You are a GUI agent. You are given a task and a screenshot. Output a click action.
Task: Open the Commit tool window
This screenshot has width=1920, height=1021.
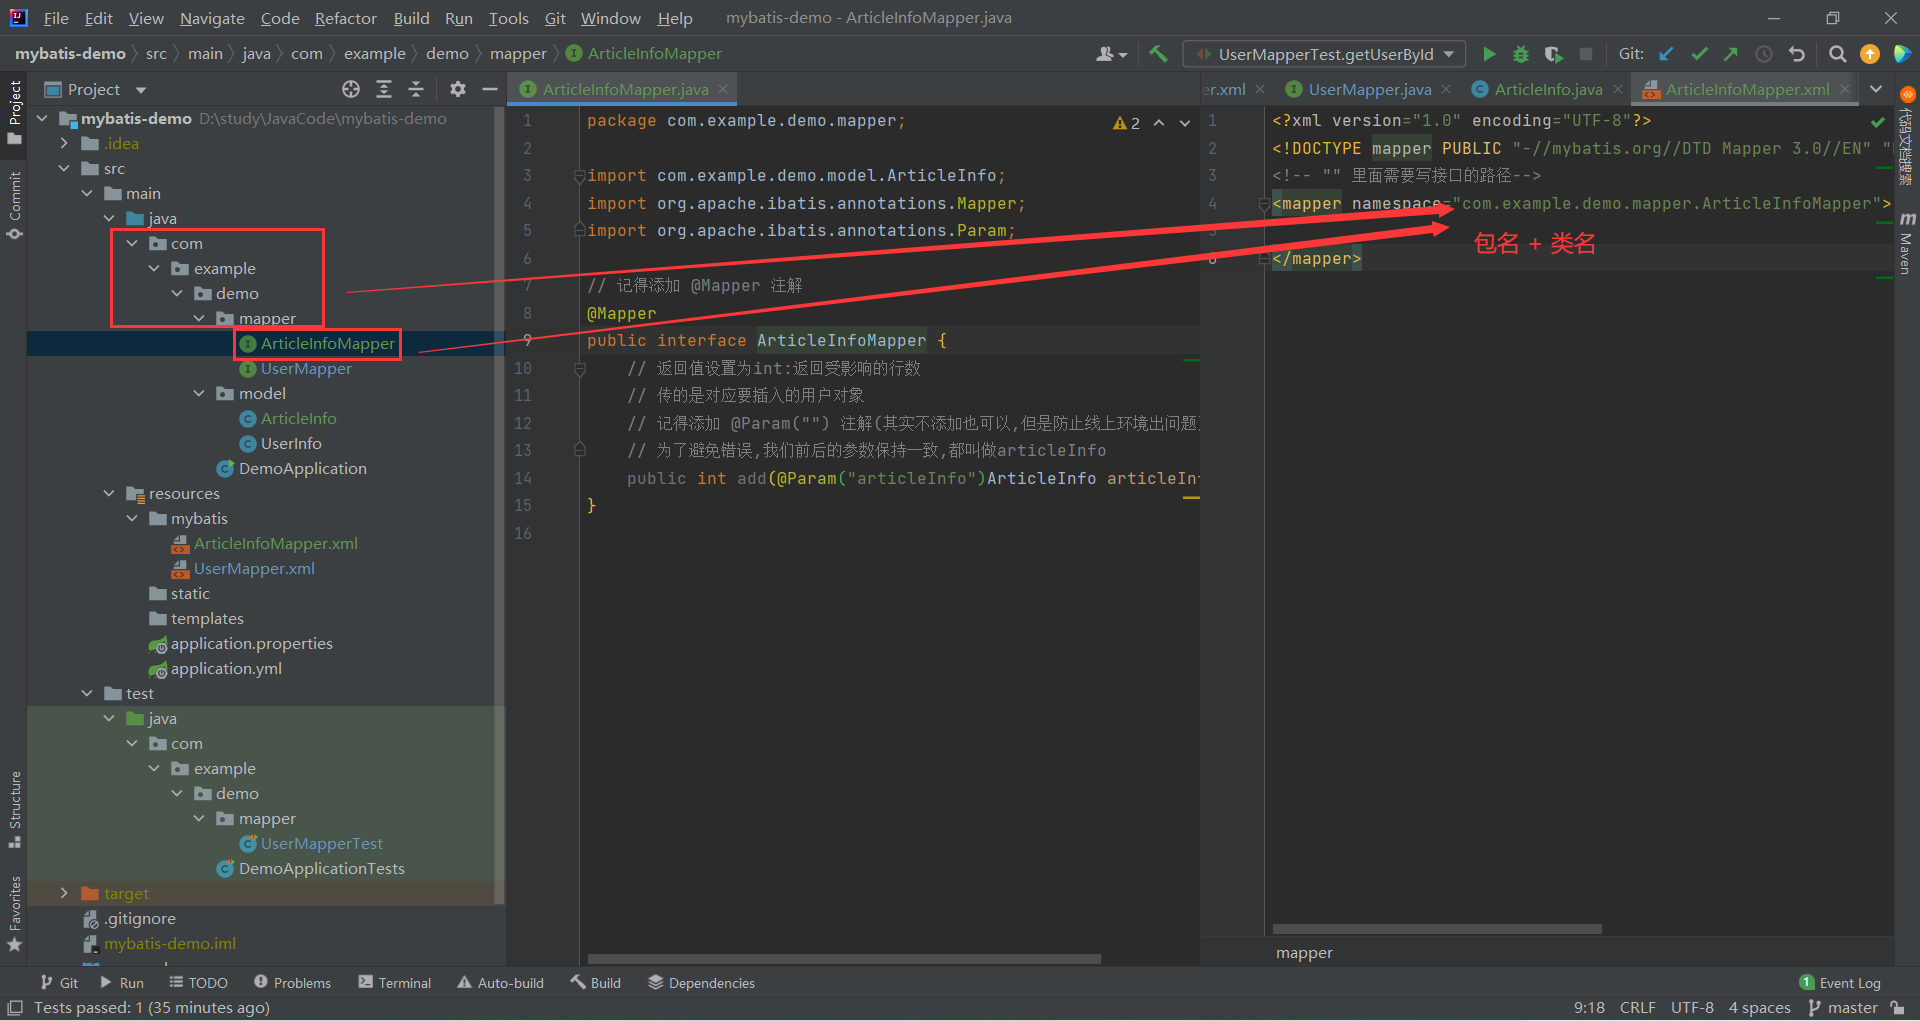(x=15, y=205)
